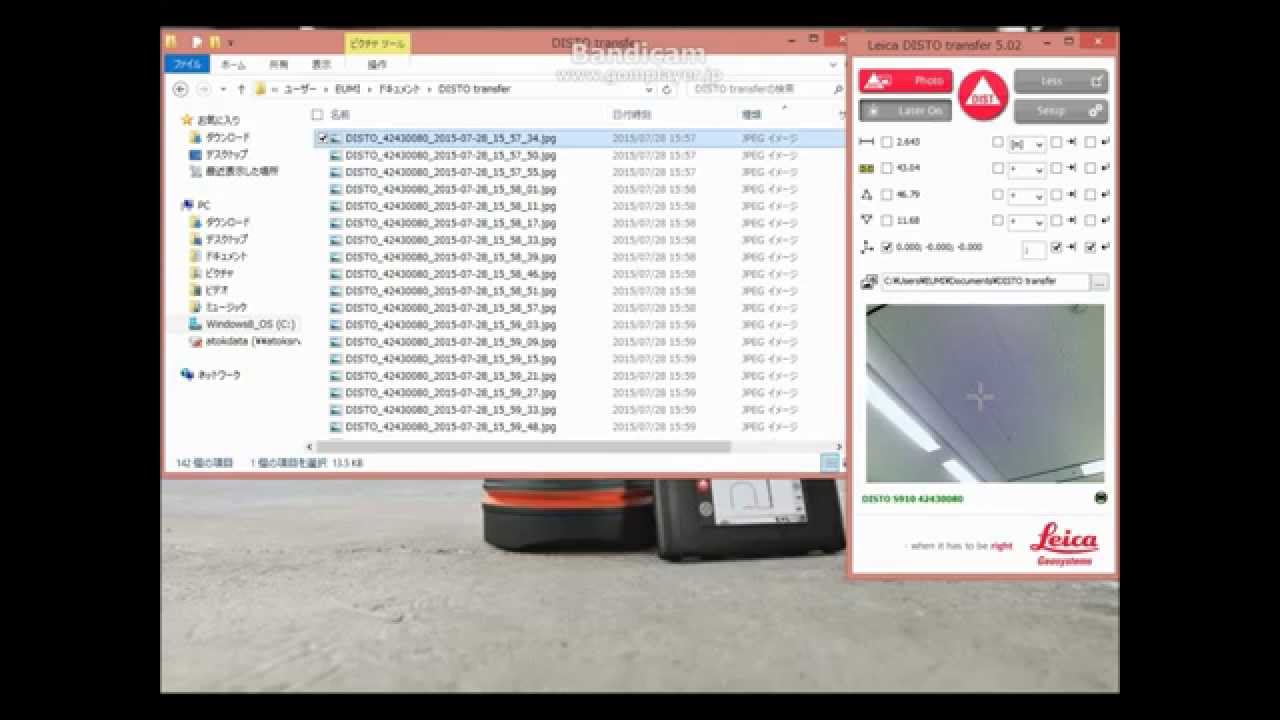Image resolution: width=1280 pixels, height=720 pixels.
Task: Open the separator dropdown in the 43.04 row
Action: 1026,170
